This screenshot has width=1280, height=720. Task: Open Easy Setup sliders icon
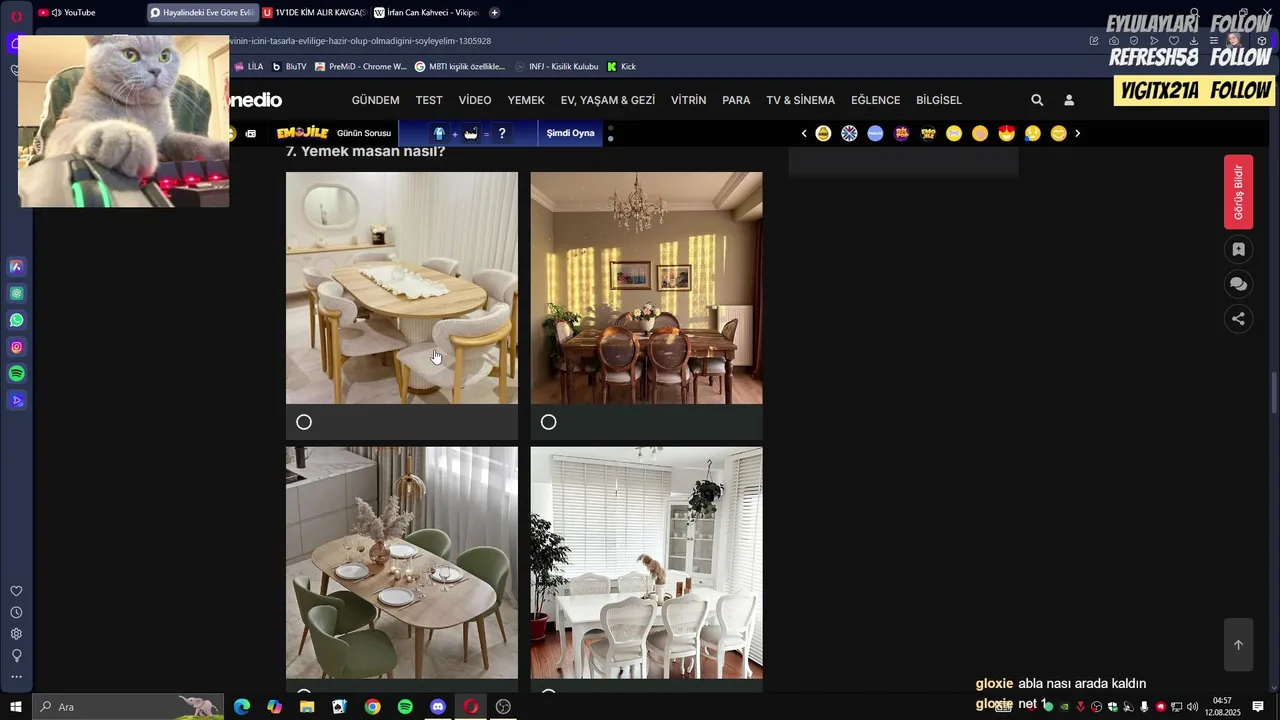1214,41
